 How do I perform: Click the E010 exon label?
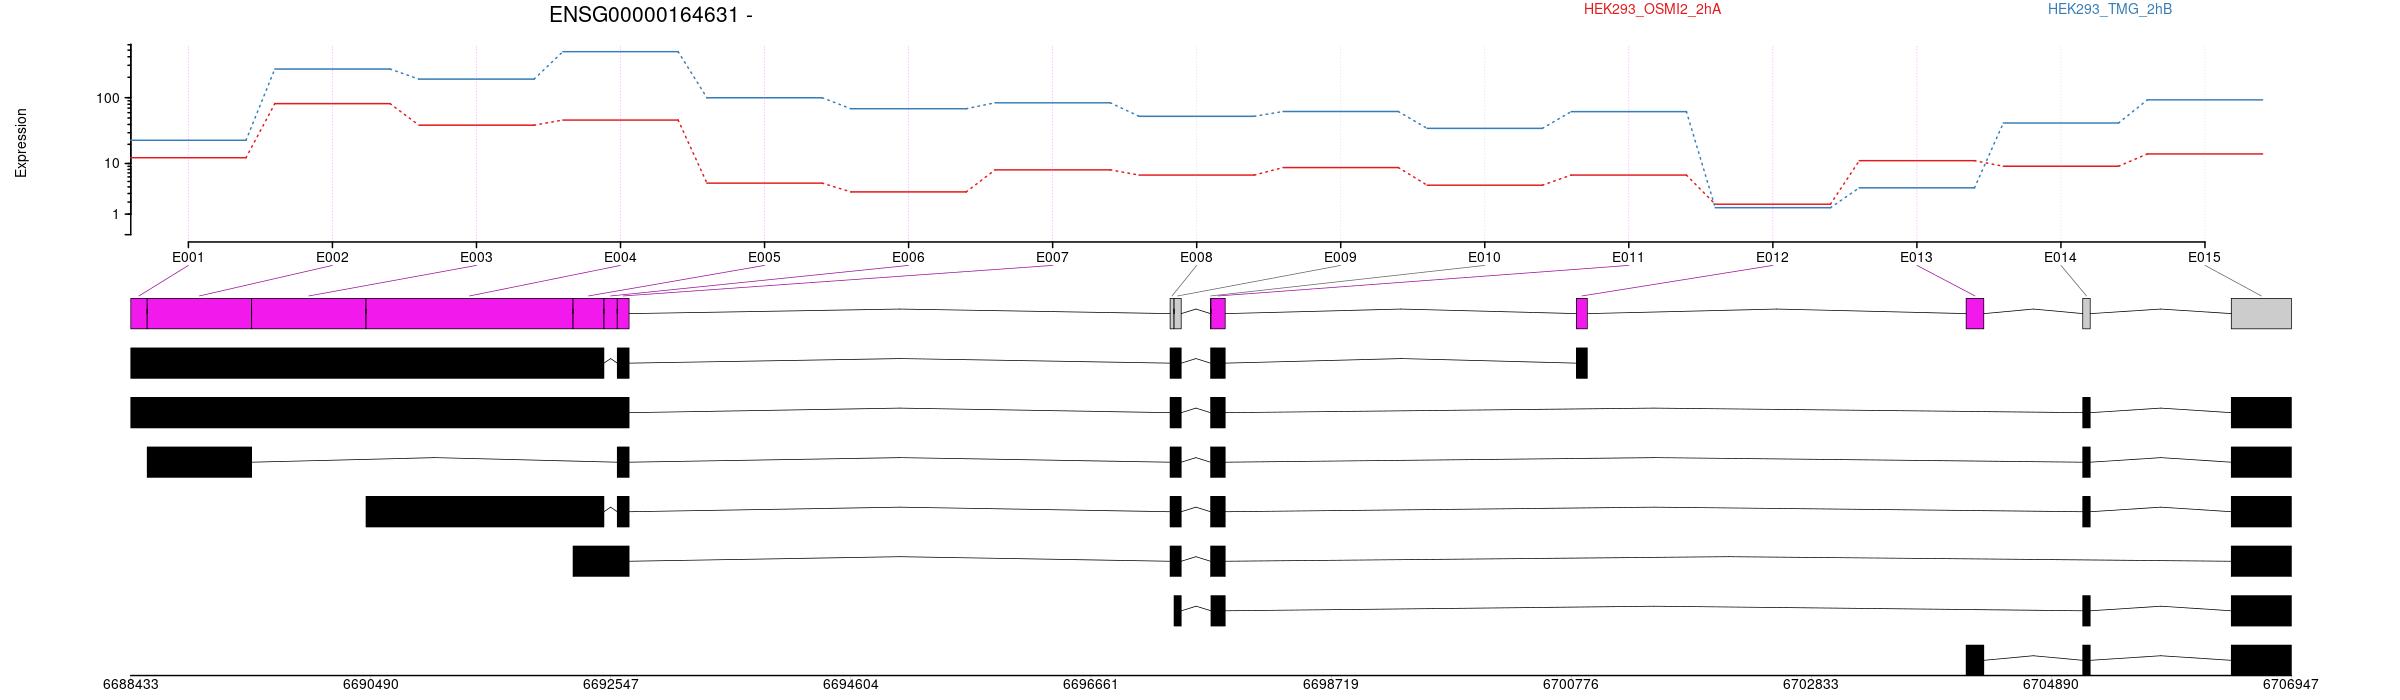click(1484, 257)
